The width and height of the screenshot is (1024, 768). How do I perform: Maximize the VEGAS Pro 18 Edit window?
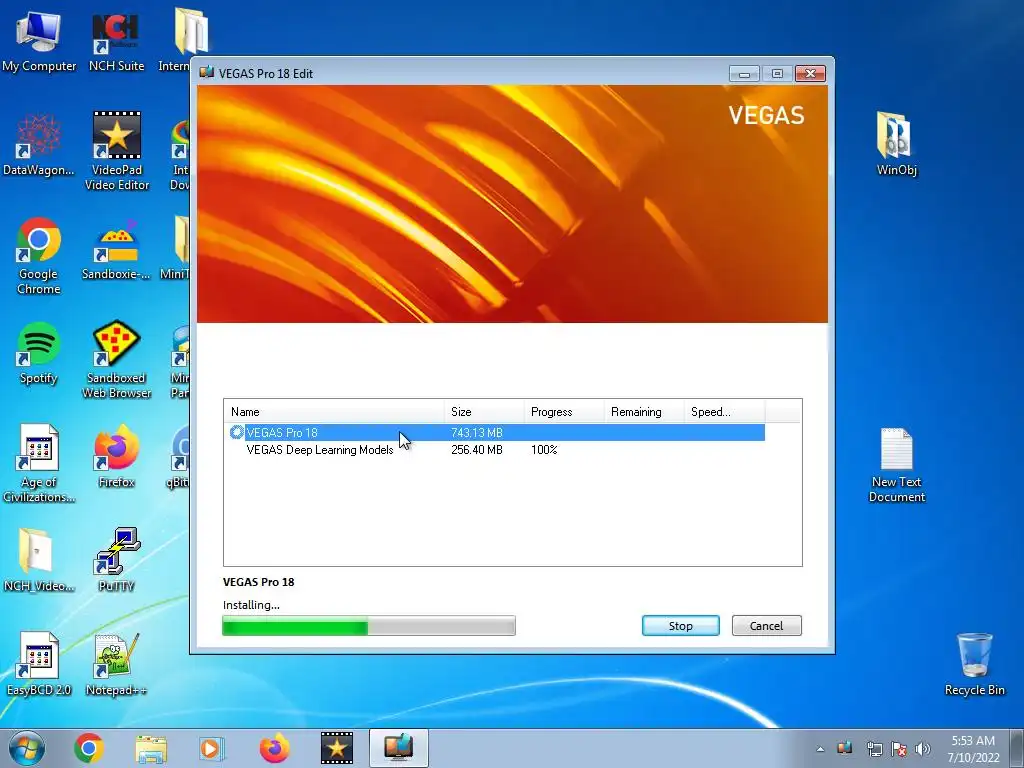click(777, 74)
